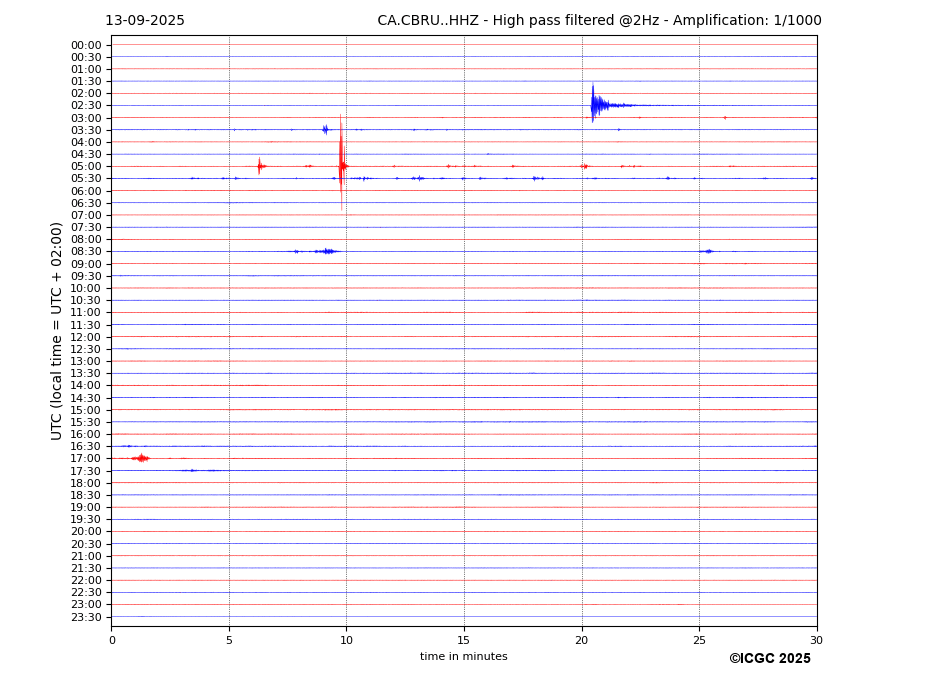The width and height of the screenshot is (927, 696).
Task: Click x-axis tick label 15
Action: coord(464,640)
